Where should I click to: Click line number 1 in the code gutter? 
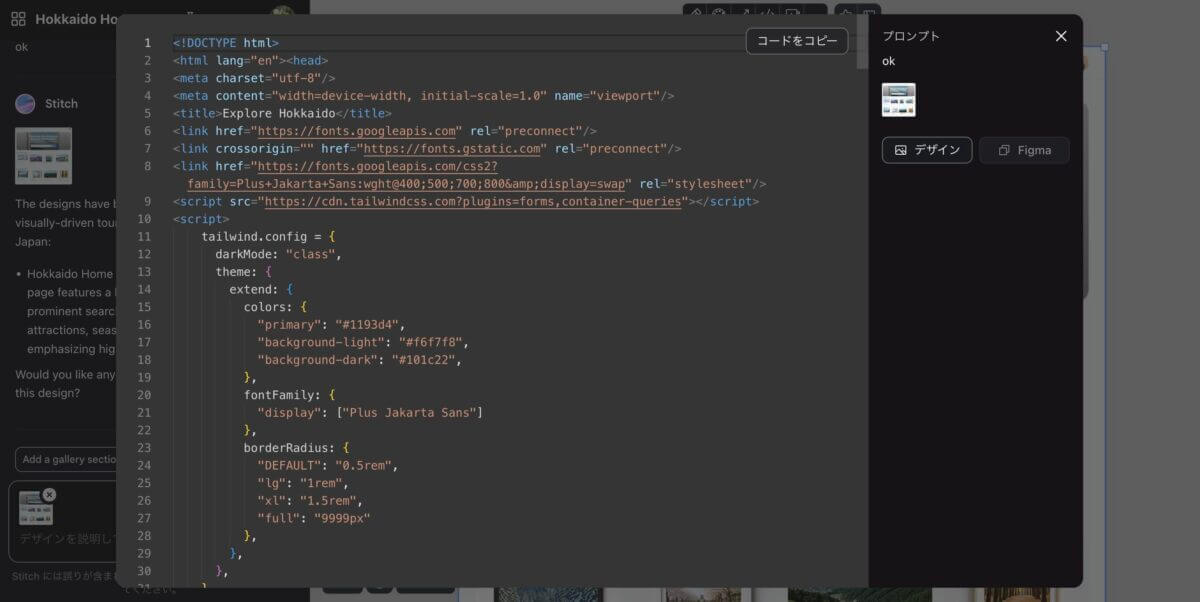point(147,43)
